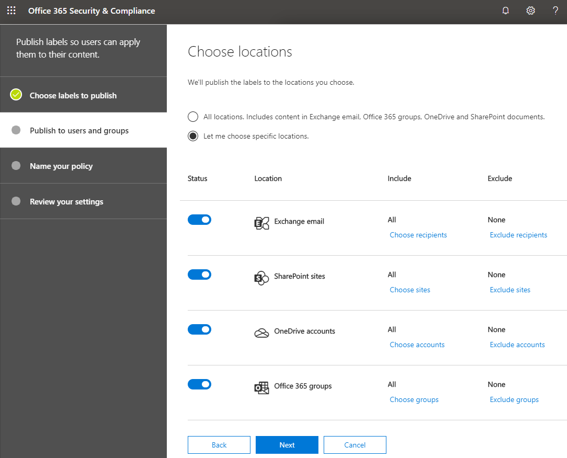Click the SharePoint sites icon
Image resolution: width=567 pixels, height=458 pixels.
[261, 278]
